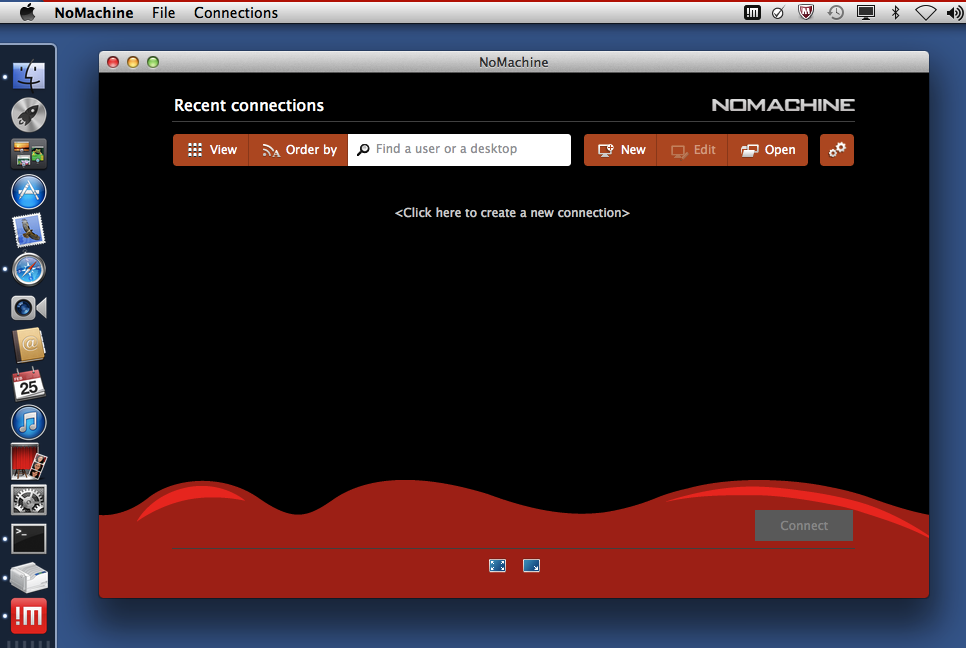Screen dimensions: 966x648
Task: Launch Safari from the Dock
Action: tap(28, 269)
